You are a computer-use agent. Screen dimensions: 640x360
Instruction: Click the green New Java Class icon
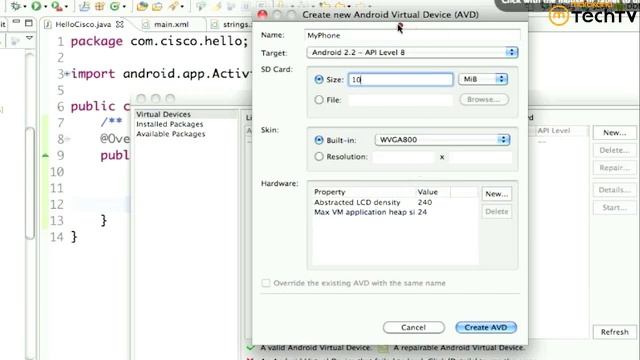pyautogui.click(x=115, y=6)
